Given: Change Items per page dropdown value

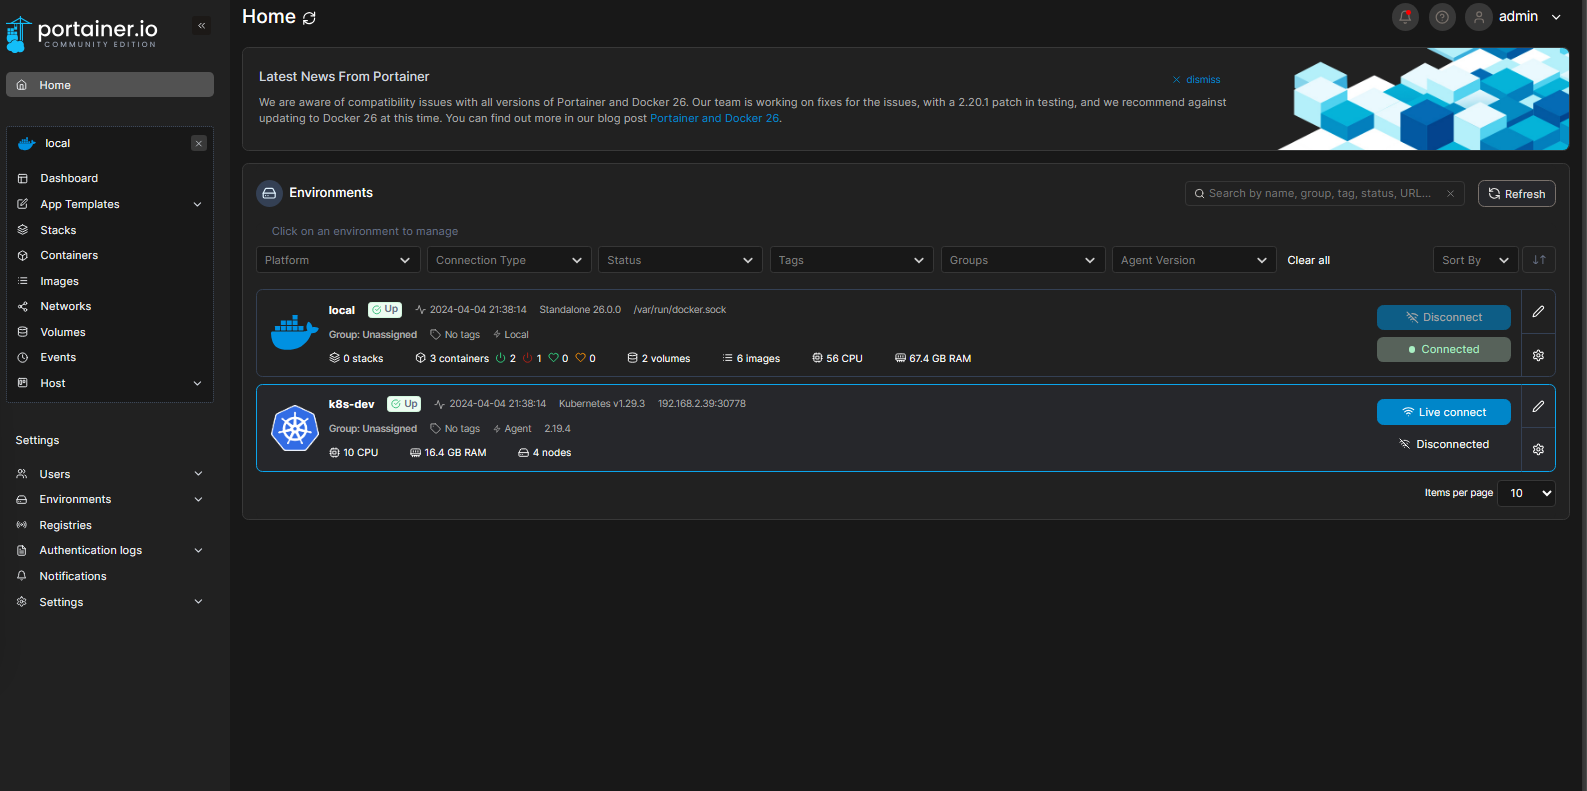Looking at the screenshot, I should (1526, 493).
